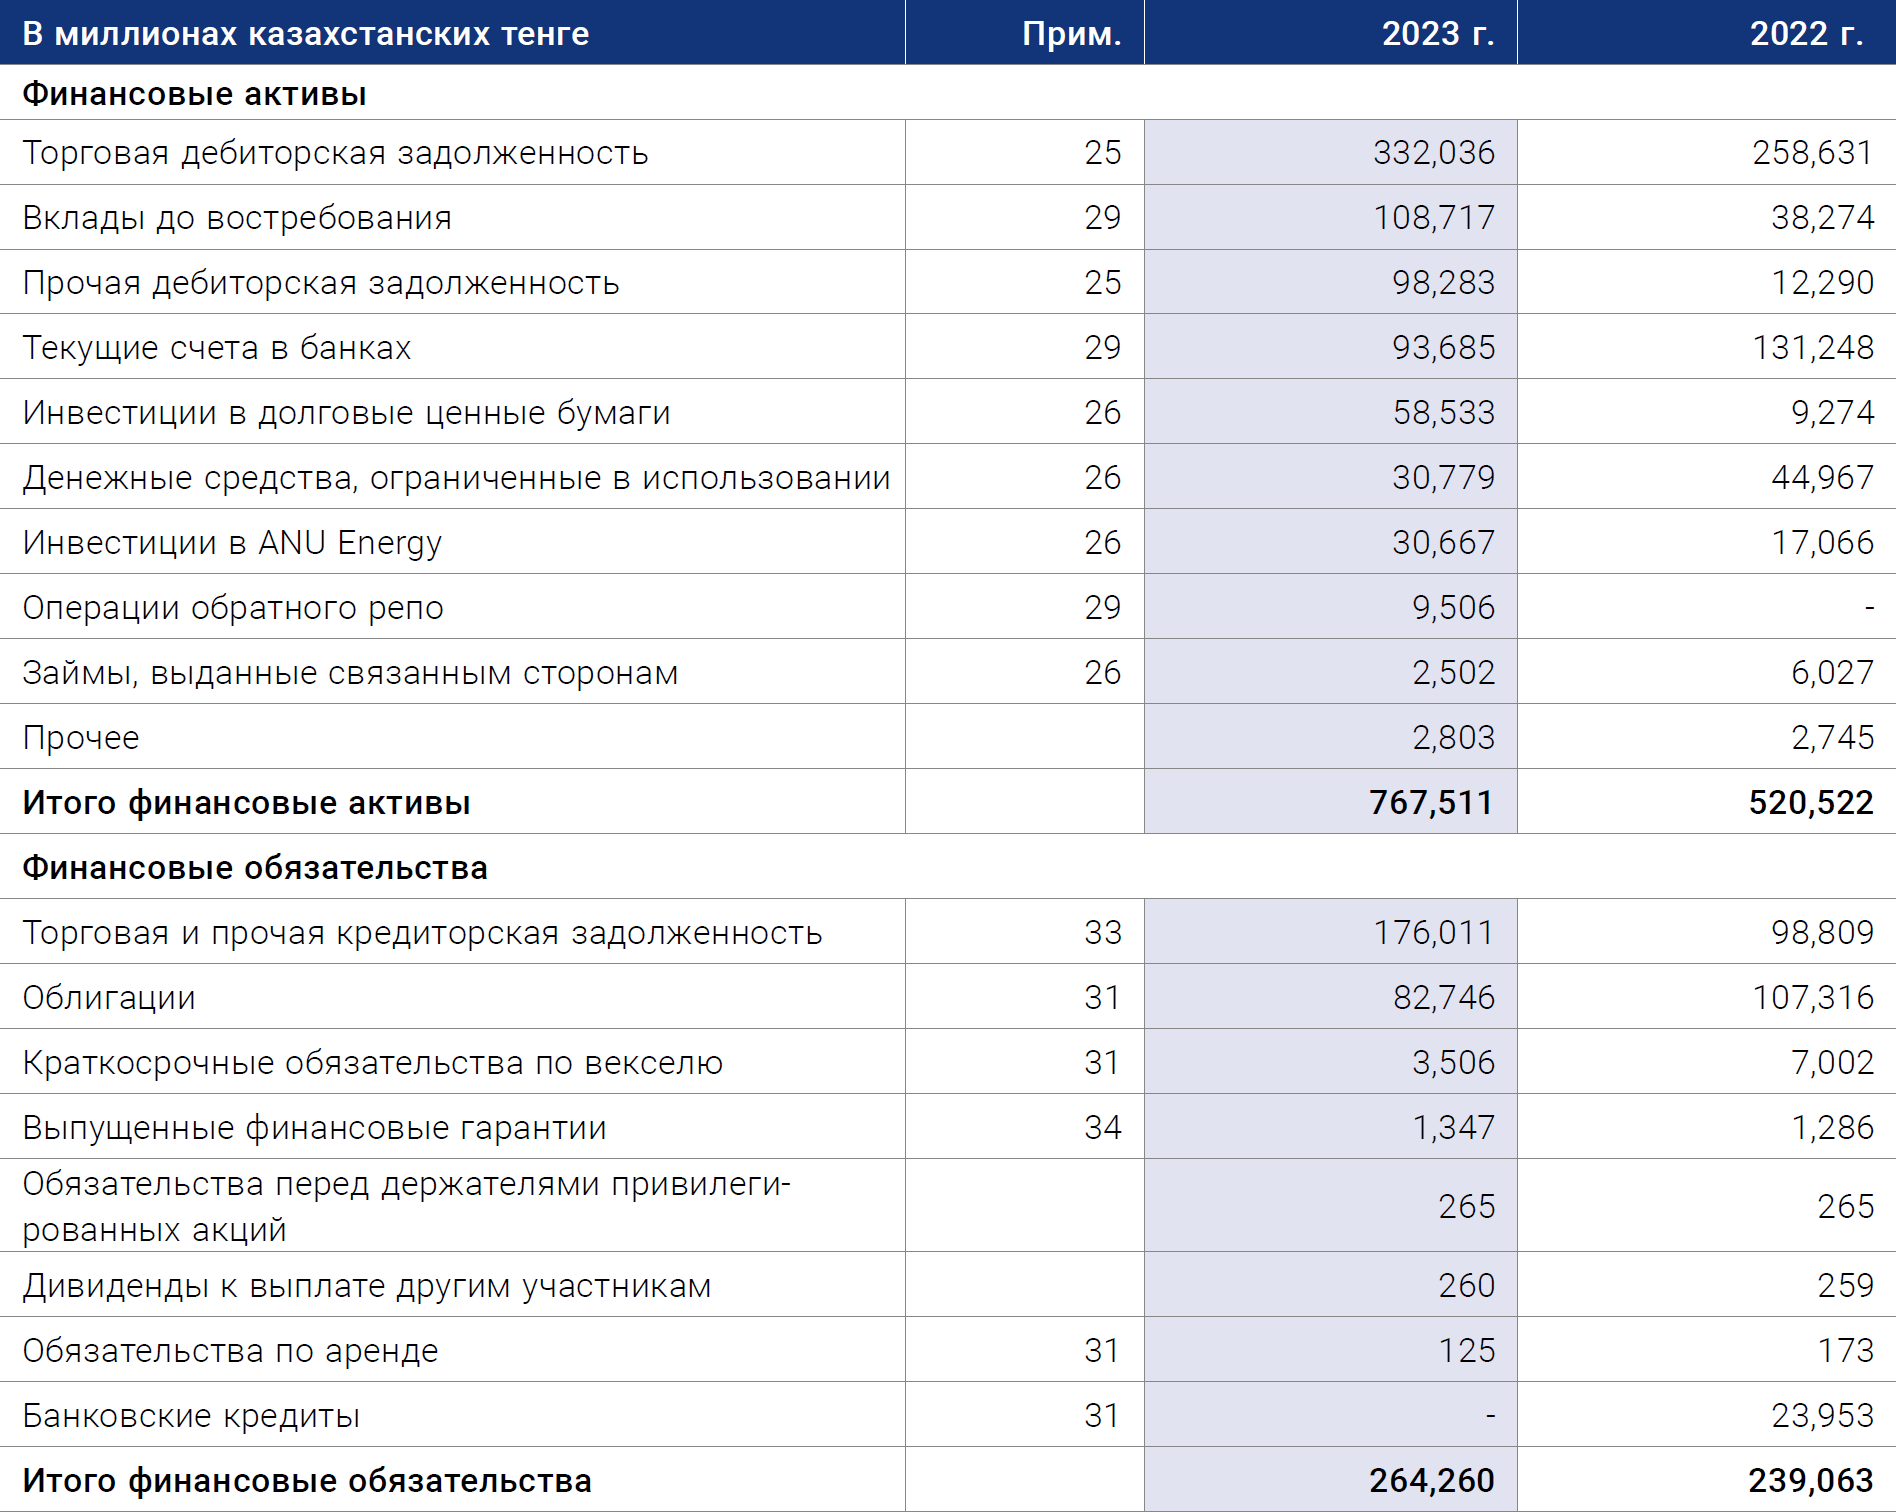Click the value 7,002
Image resolution: width=1896 pixels, height=1512 pixels.
pos(1832,1063)
